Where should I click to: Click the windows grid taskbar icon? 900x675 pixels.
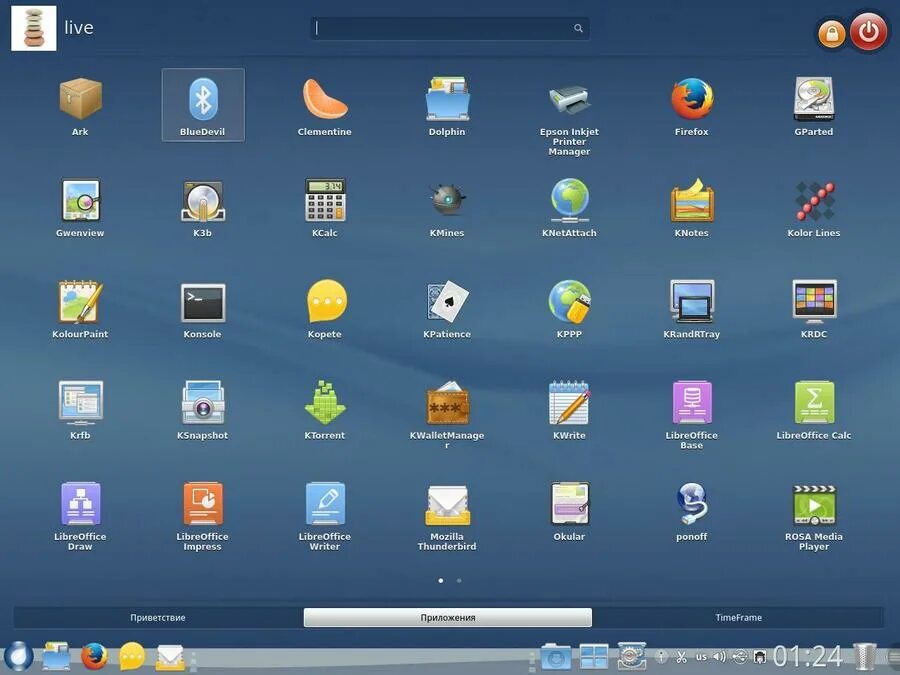coord(594,656)
